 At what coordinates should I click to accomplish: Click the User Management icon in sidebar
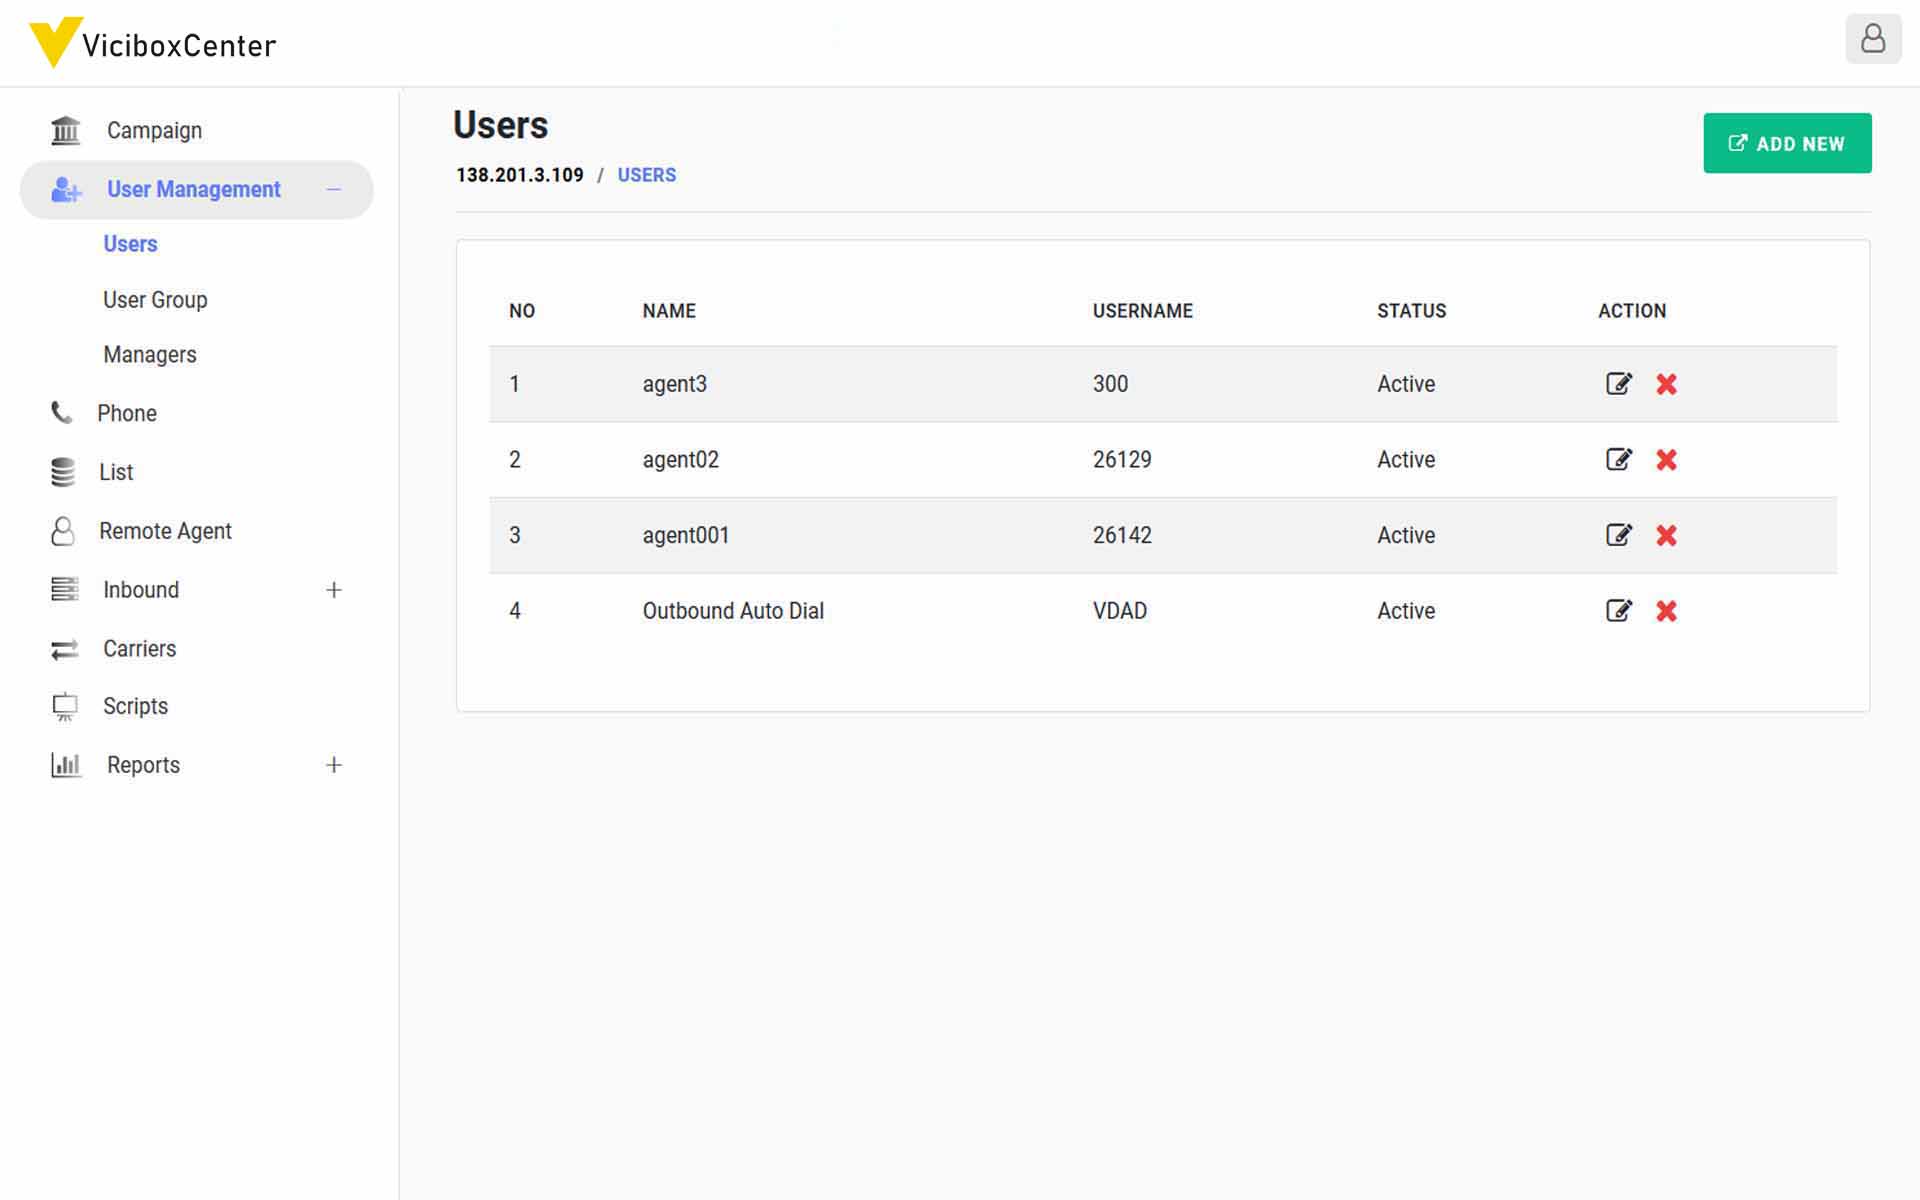pyautogui.click(x=65, y=189)
